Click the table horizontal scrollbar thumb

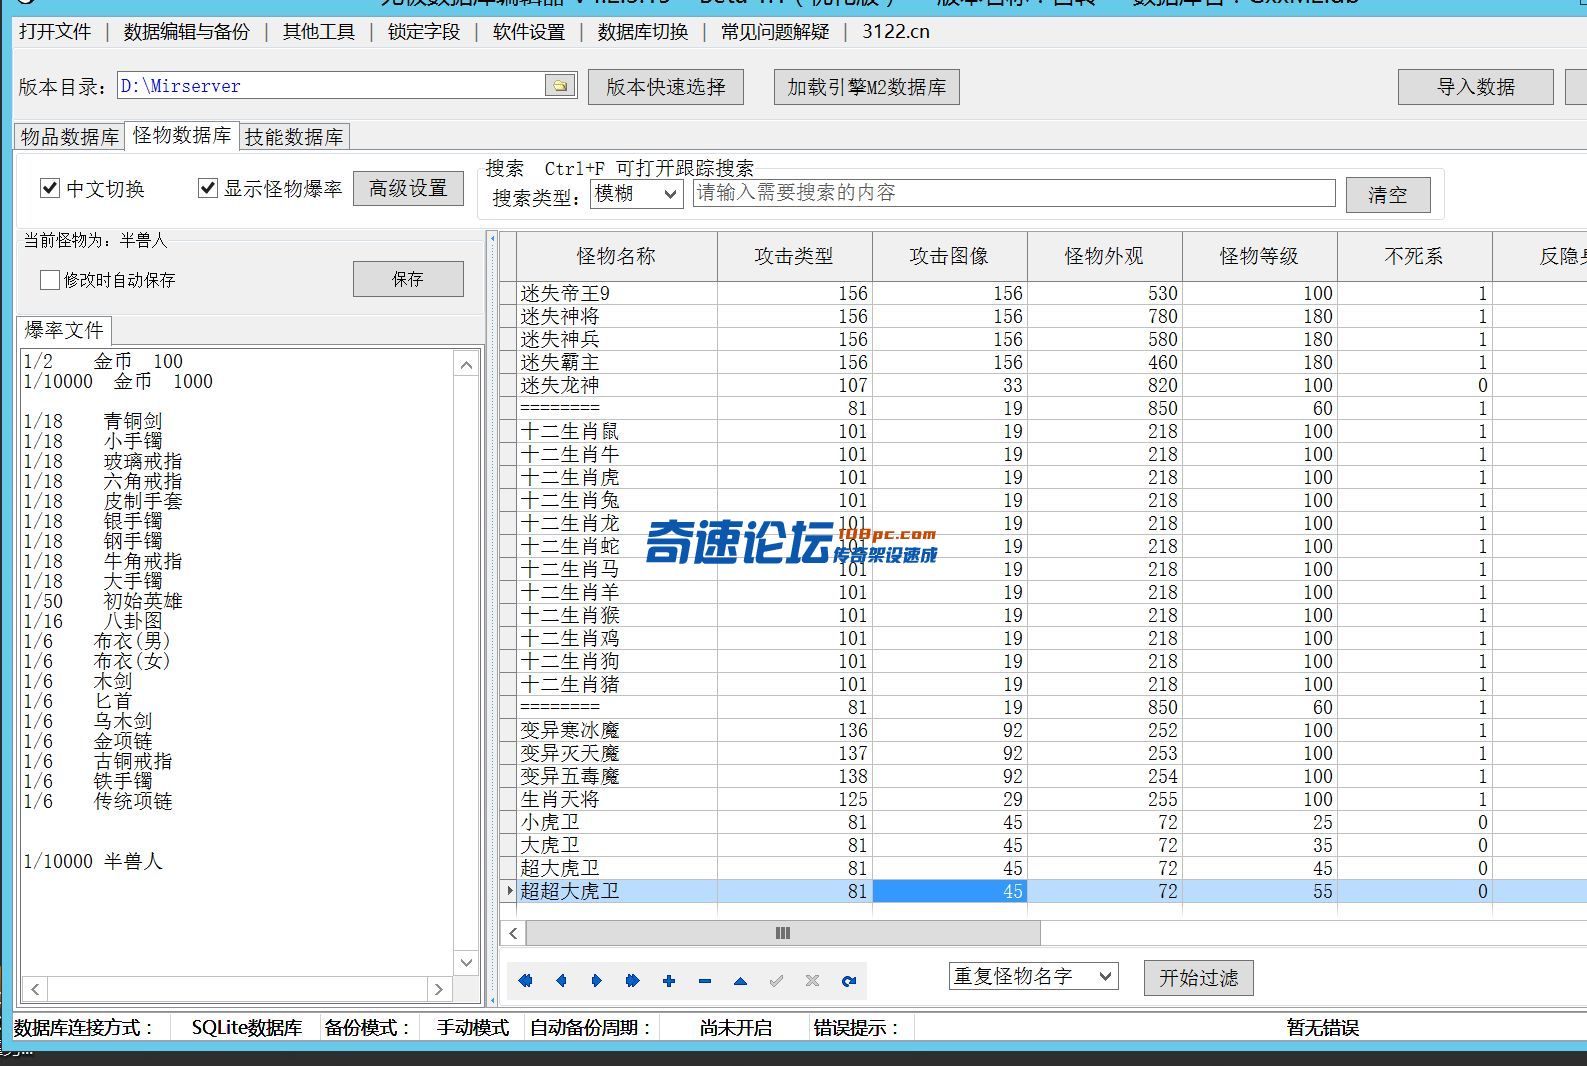(783, 933)
